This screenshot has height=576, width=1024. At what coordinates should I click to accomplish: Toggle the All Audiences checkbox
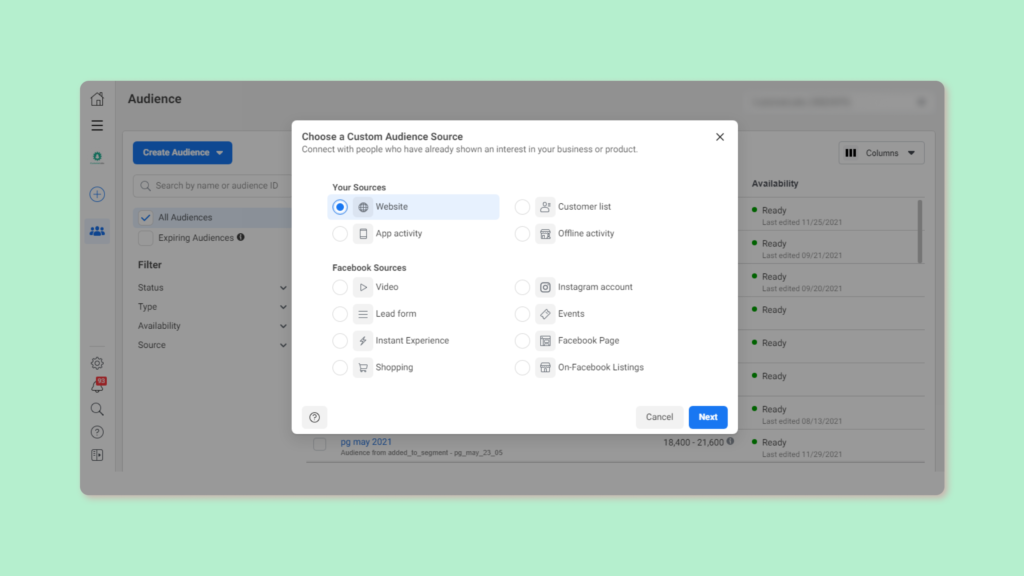(146, 217)
